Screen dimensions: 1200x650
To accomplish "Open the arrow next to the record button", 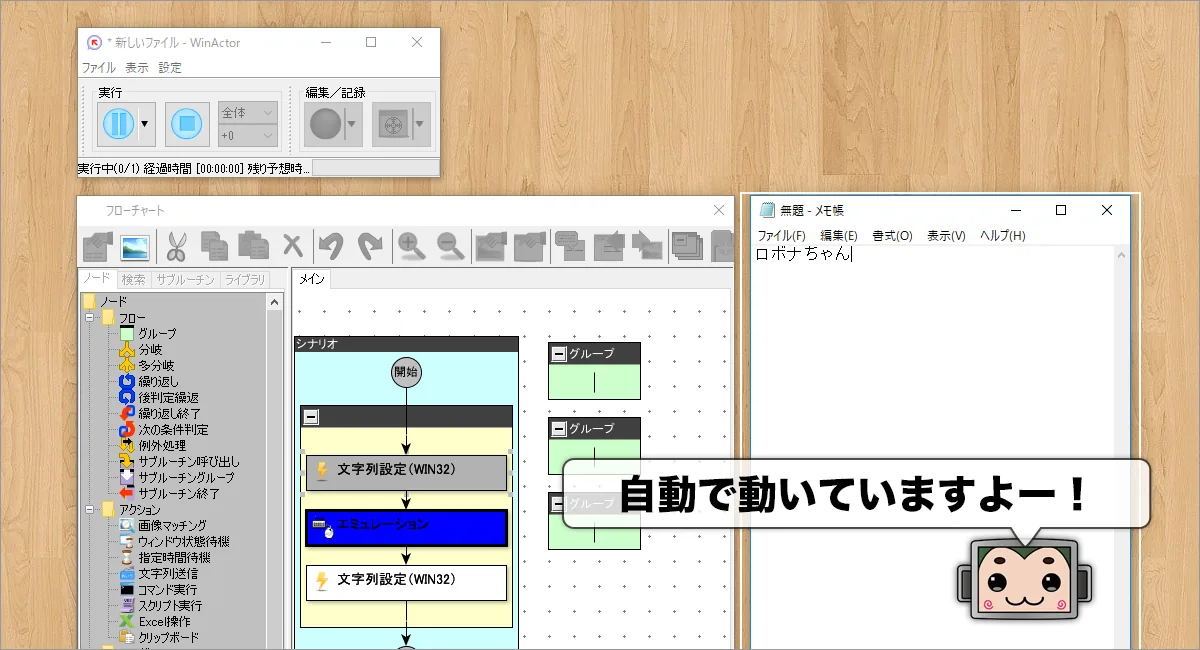I will (352, 124).
